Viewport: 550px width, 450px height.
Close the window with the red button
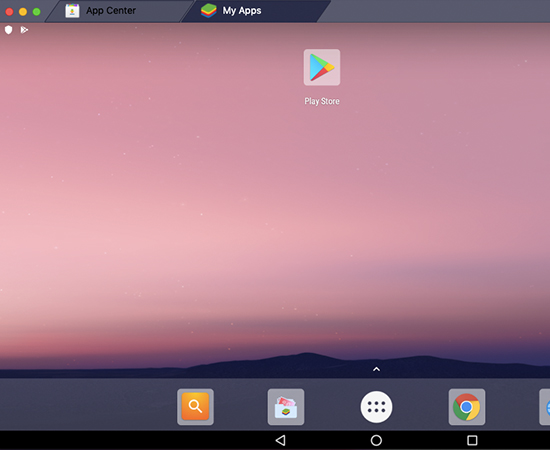click(x=9, y=12)
